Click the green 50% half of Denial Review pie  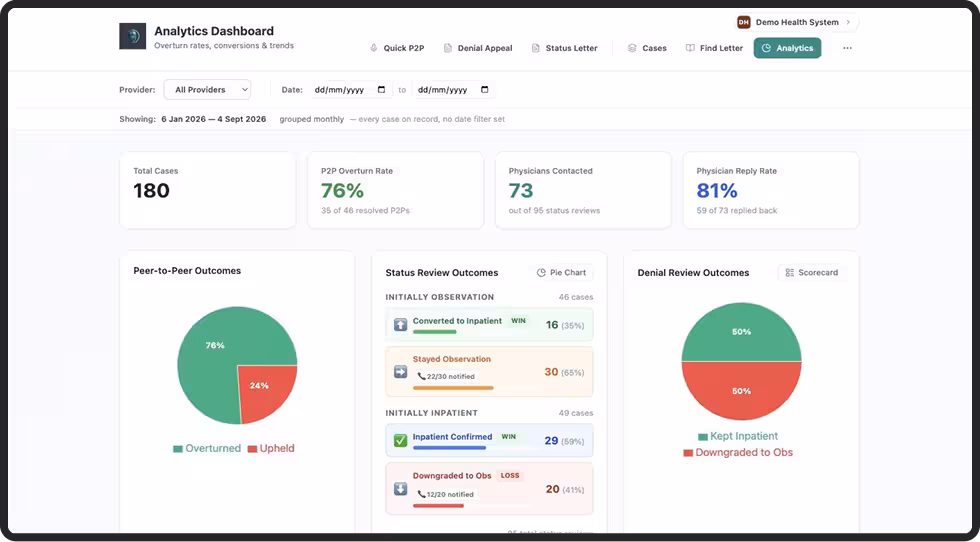[741, 333]
